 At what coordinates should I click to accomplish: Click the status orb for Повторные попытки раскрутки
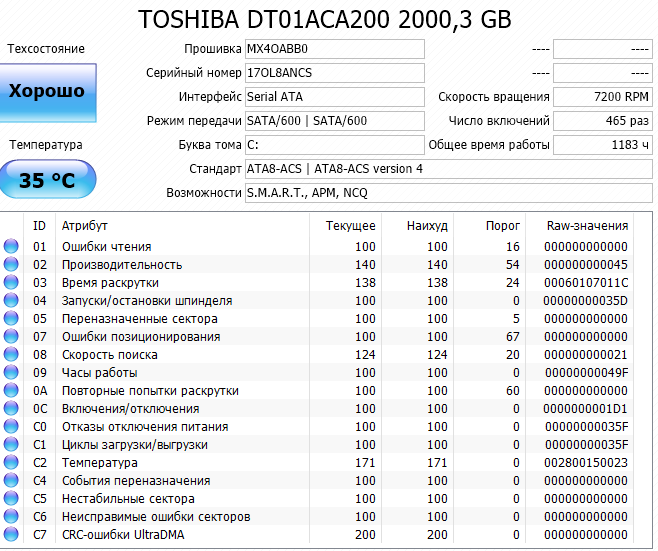tap(11, 390)
